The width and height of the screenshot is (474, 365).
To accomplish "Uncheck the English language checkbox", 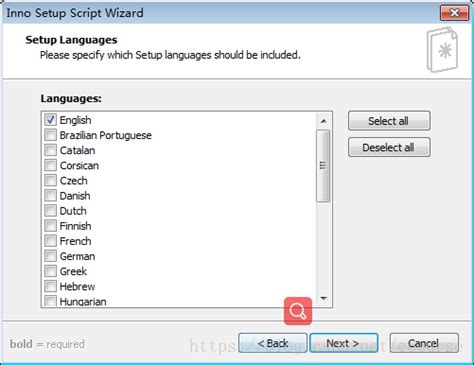I will (50, 120).
